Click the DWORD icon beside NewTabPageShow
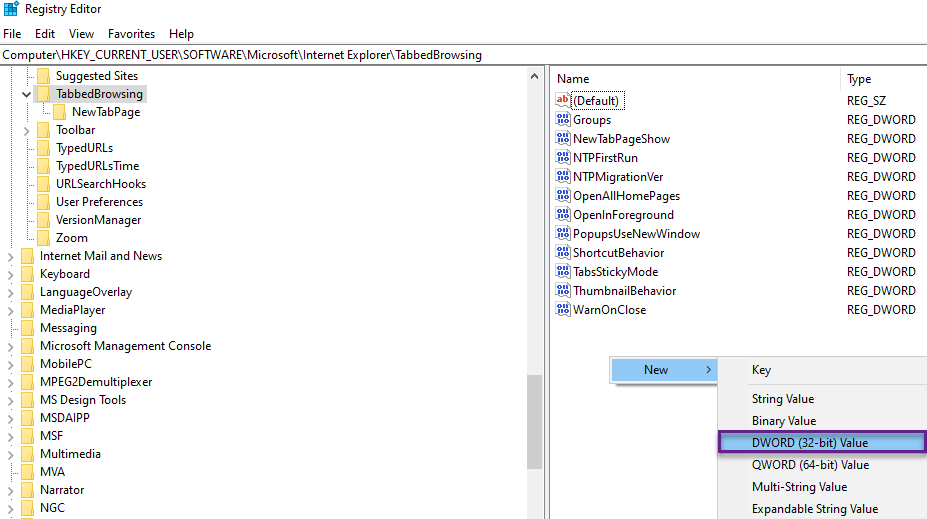 coord(562,139)
